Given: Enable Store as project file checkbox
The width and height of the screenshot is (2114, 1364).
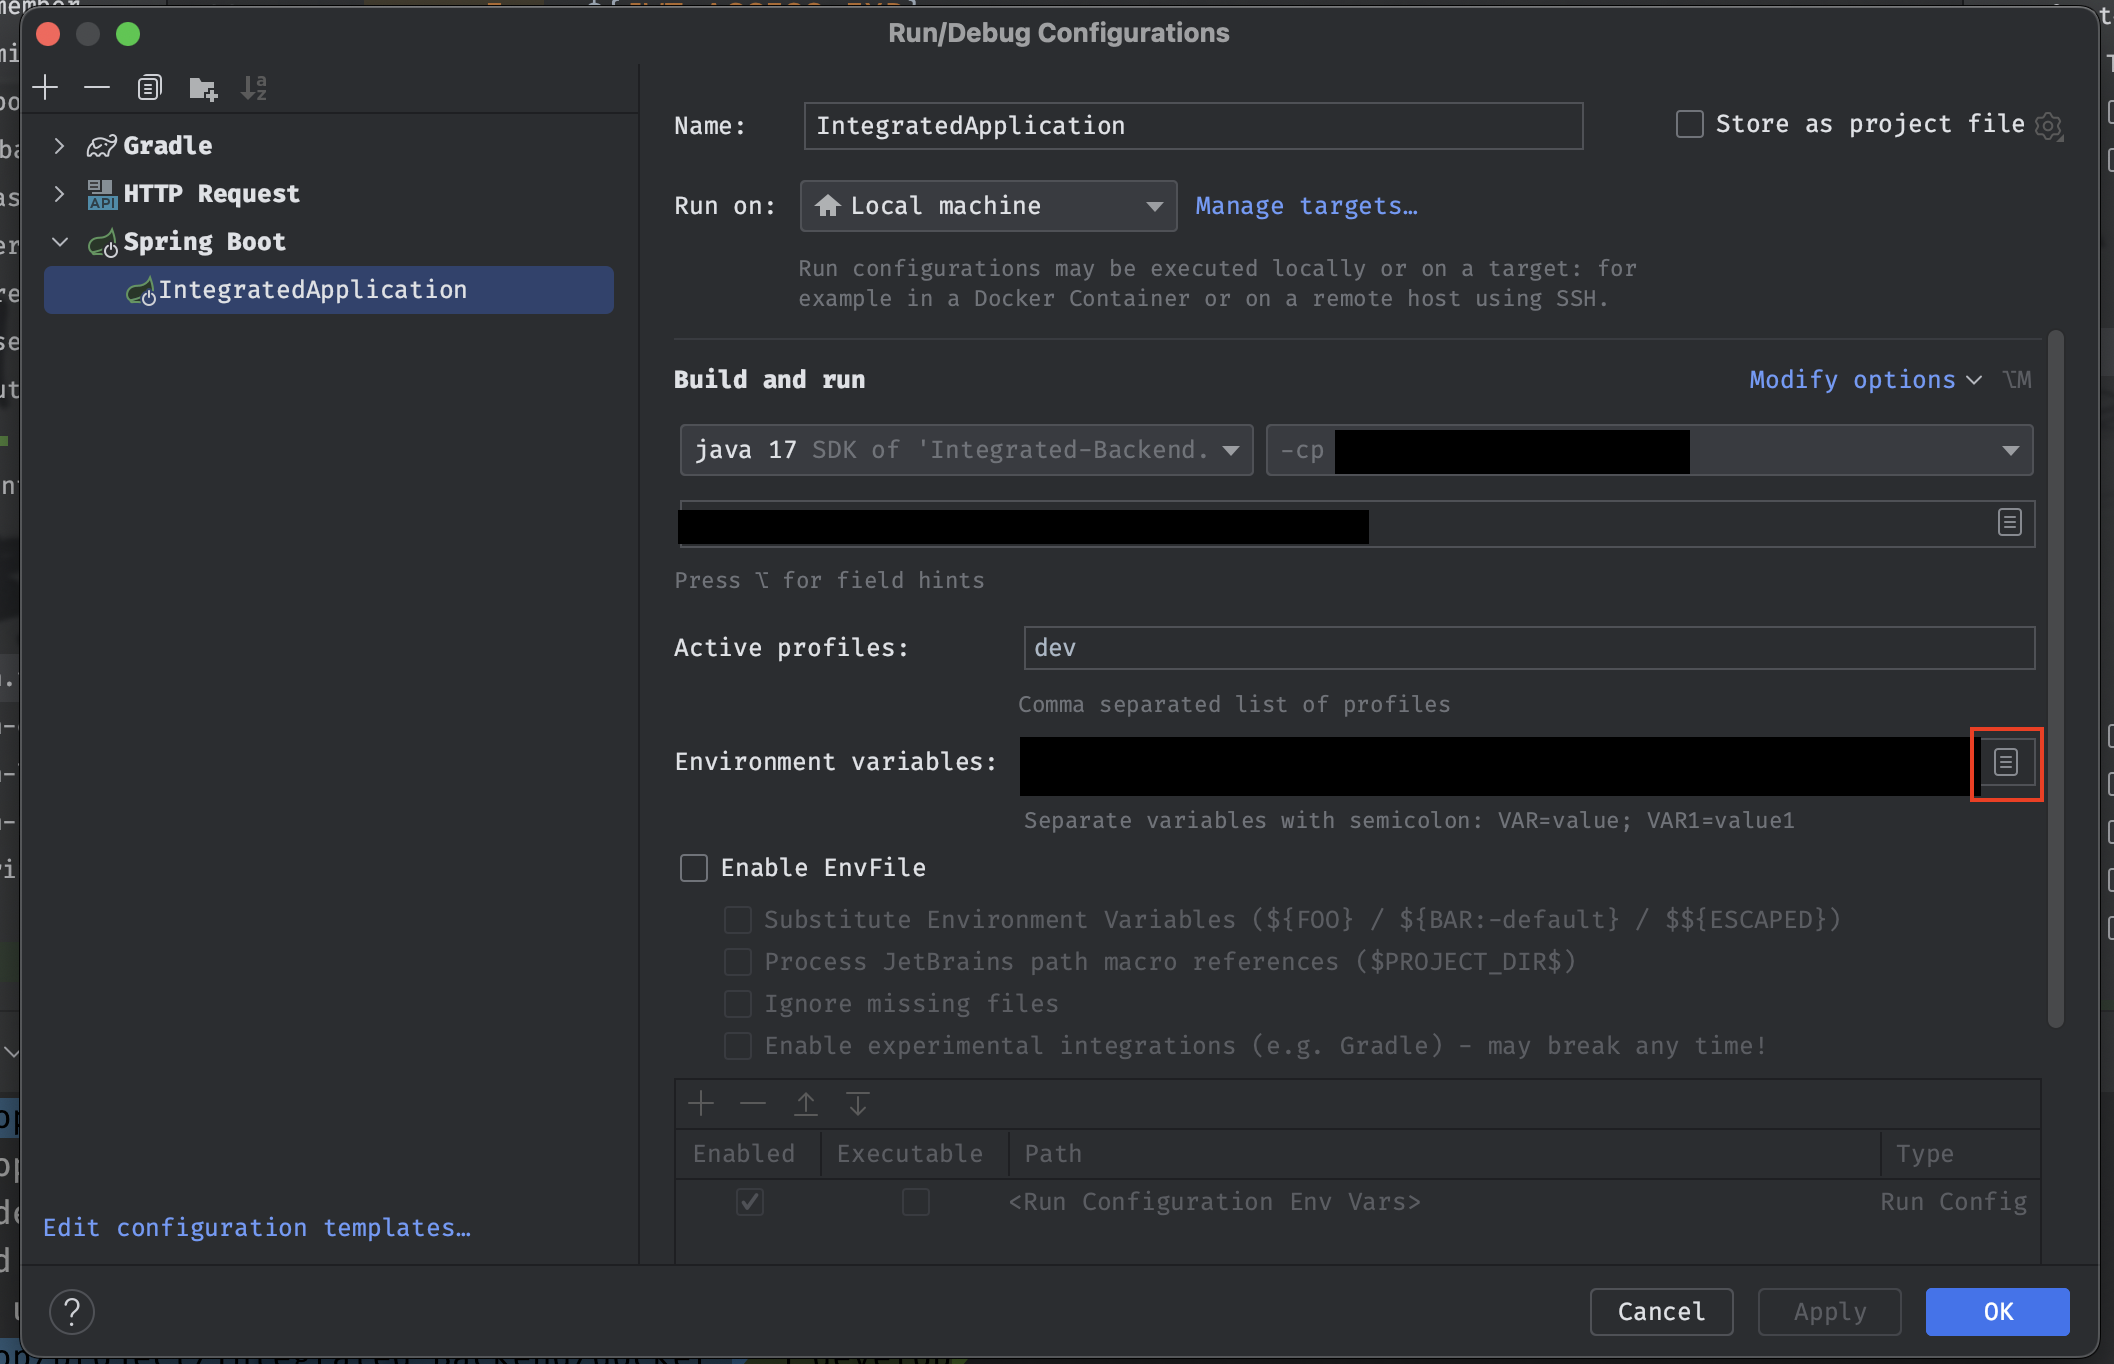Looking at the screenshot, I should (x=1689, y=124).
